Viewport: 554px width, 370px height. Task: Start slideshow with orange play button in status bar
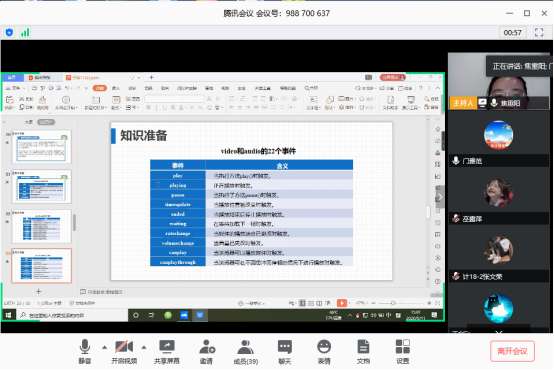pyautogui.click(x=342, y=303)
